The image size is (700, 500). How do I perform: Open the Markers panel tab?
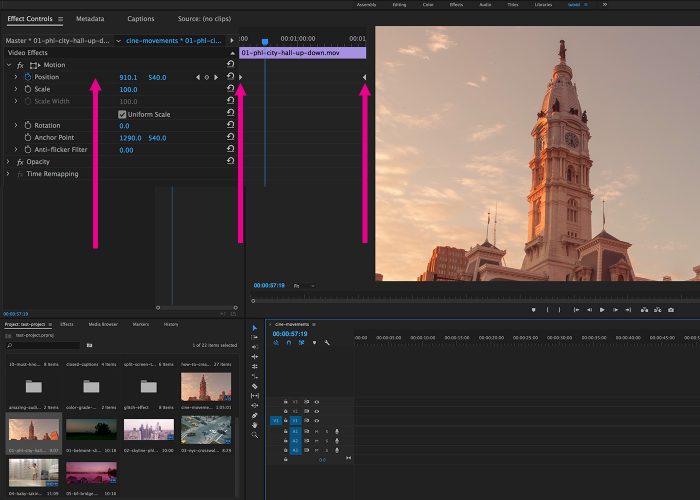[x=141, y=324]
